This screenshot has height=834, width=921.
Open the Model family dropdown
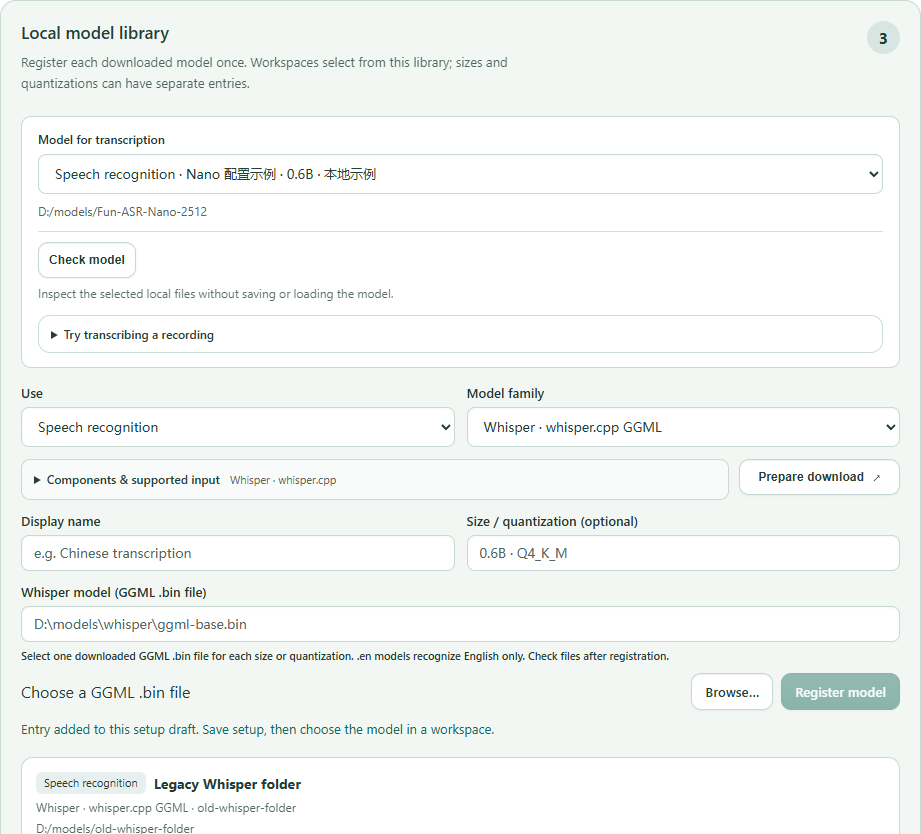[683, 427]
